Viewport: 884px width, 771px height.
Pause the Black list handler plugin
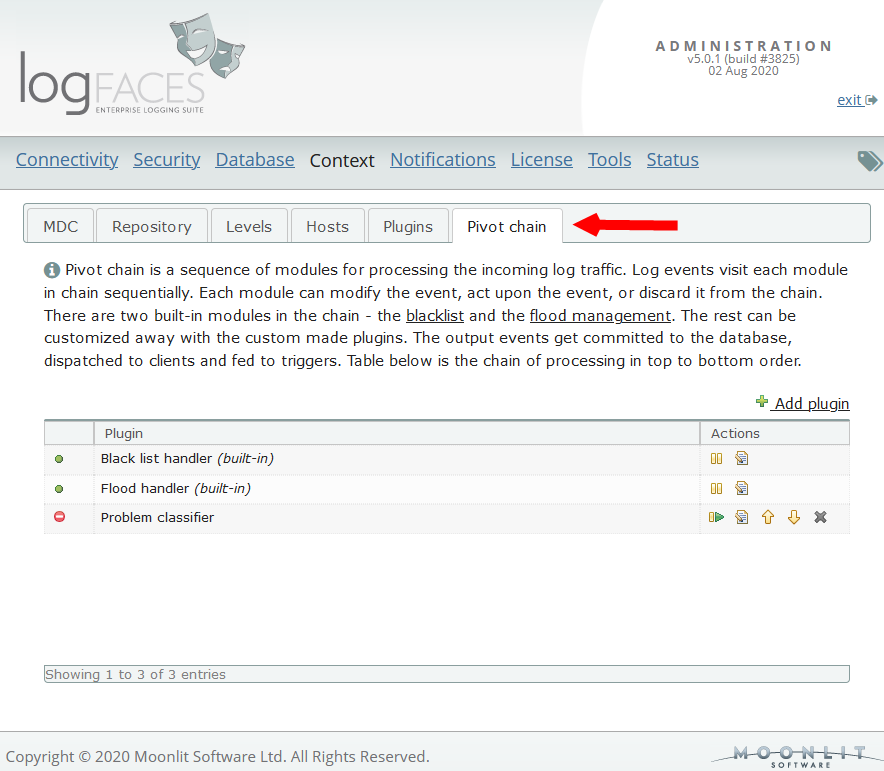point(716,459)
